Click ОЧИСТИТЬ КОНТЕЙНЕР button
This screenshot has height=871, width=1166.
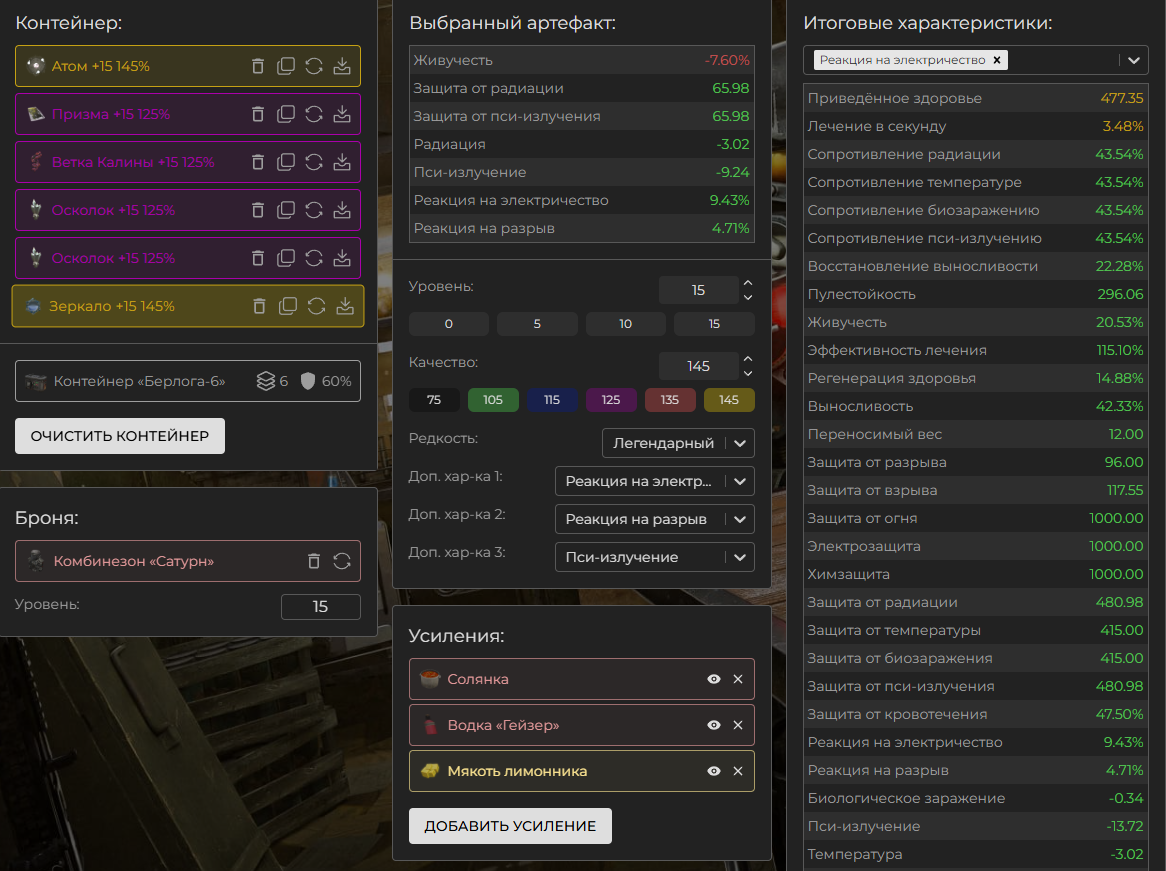pyautogui.click(x=120, y=436)
